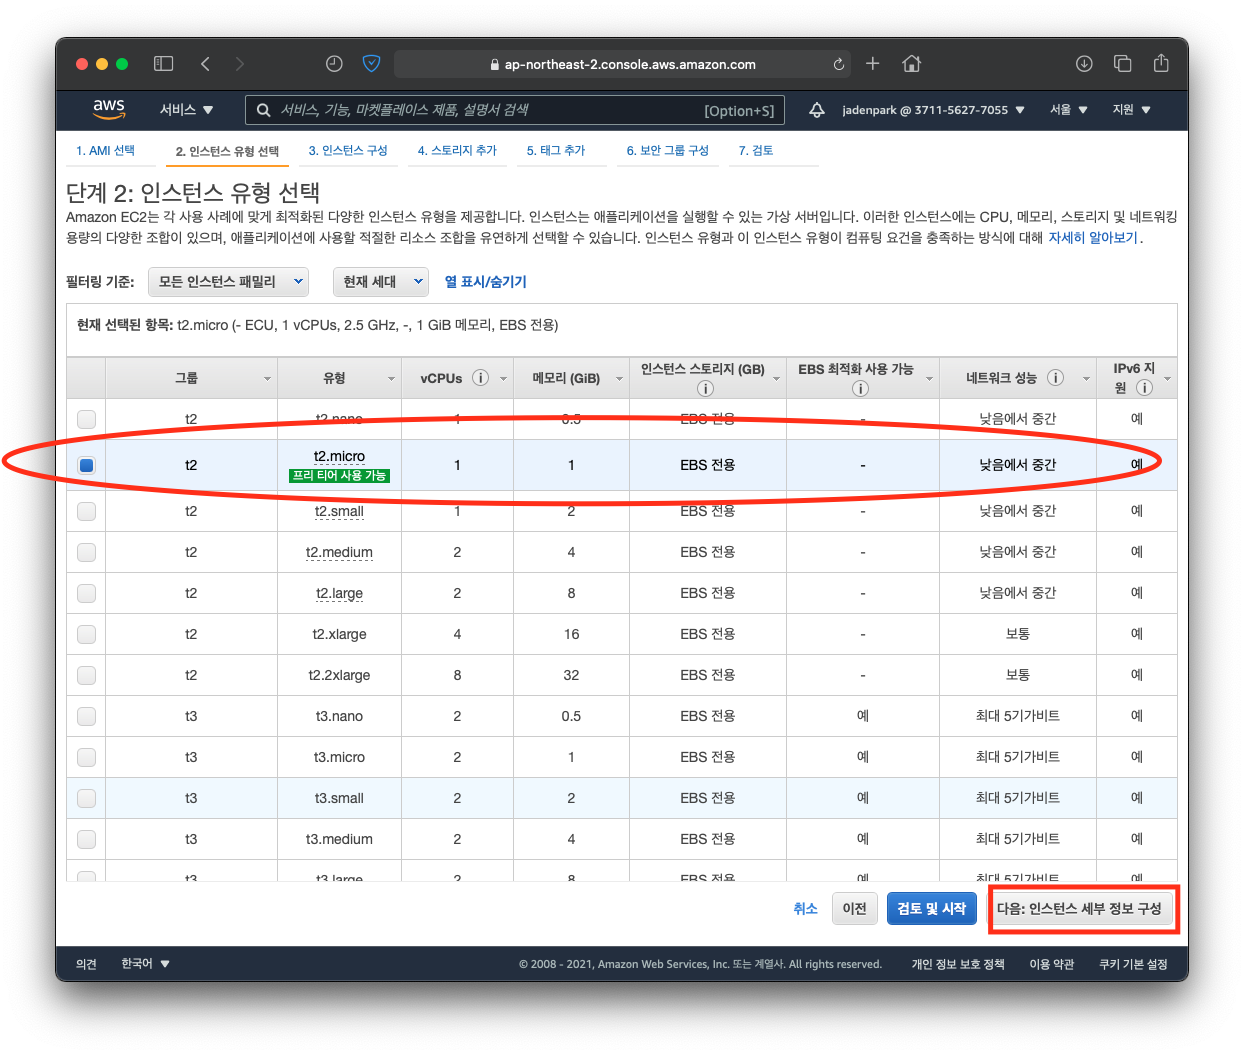
Task: Click the 열 표시/숨기기 link
Action: point(485,282)
